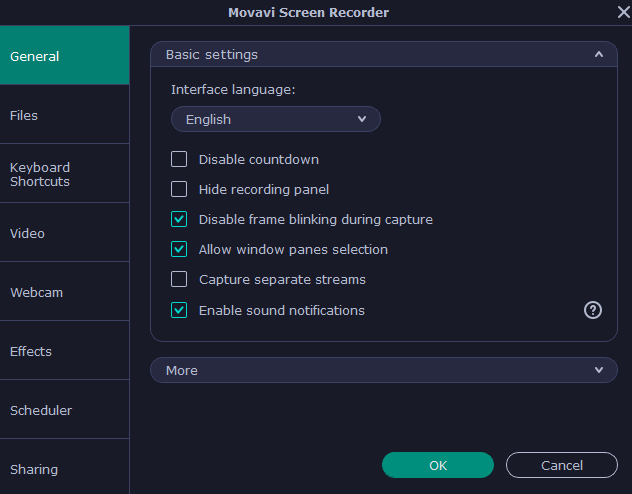Switch to the Files tab
Image resolution: width=632 pixels, height=494 pixels.
pos(64,115)
